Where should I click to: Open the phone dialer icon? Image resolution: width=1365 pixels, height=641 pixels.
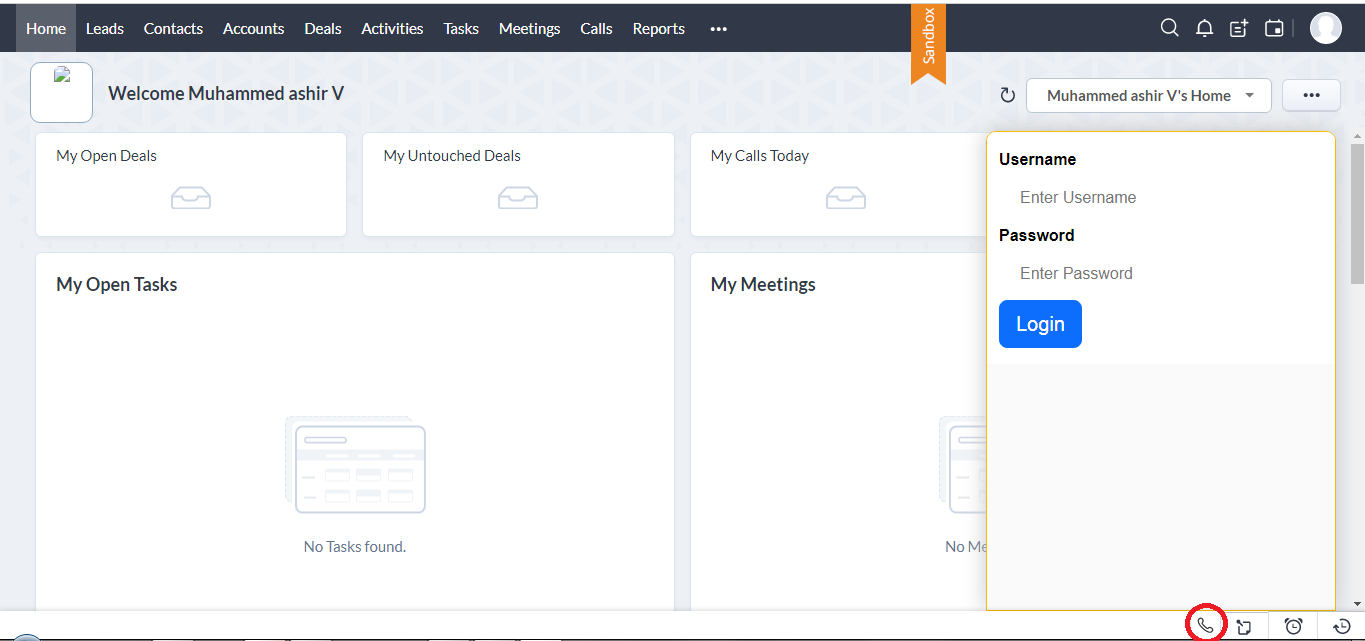click(1205, 625)
